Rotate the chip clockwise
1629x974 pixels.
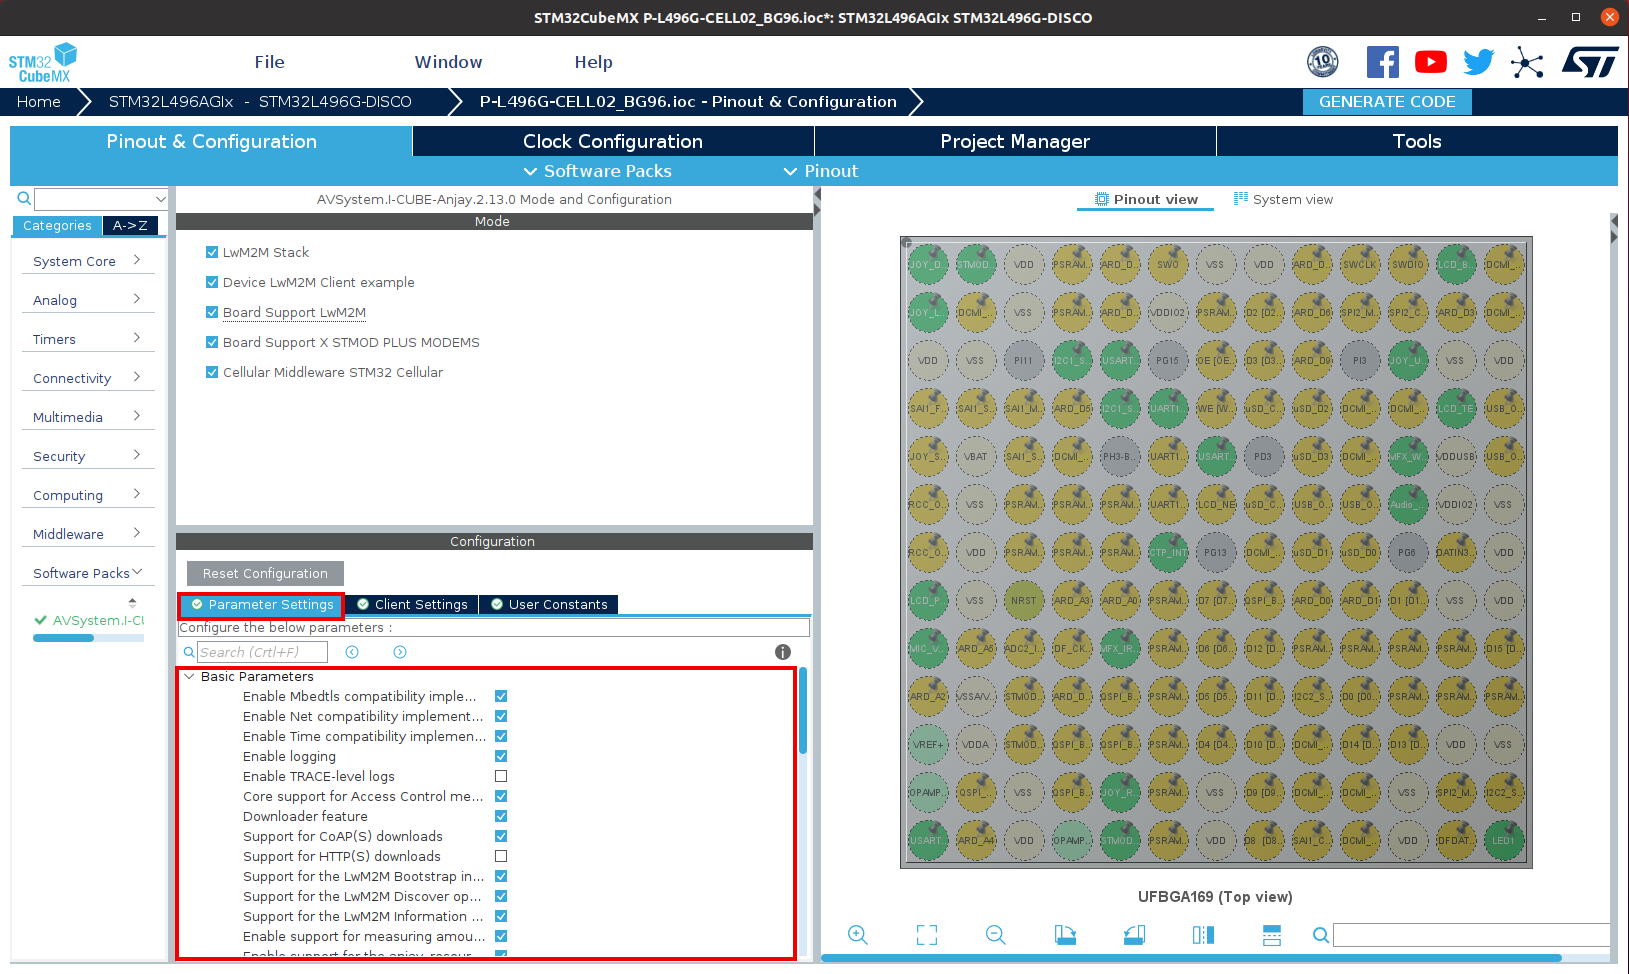pyautogui.click(x=1065, y=935)
